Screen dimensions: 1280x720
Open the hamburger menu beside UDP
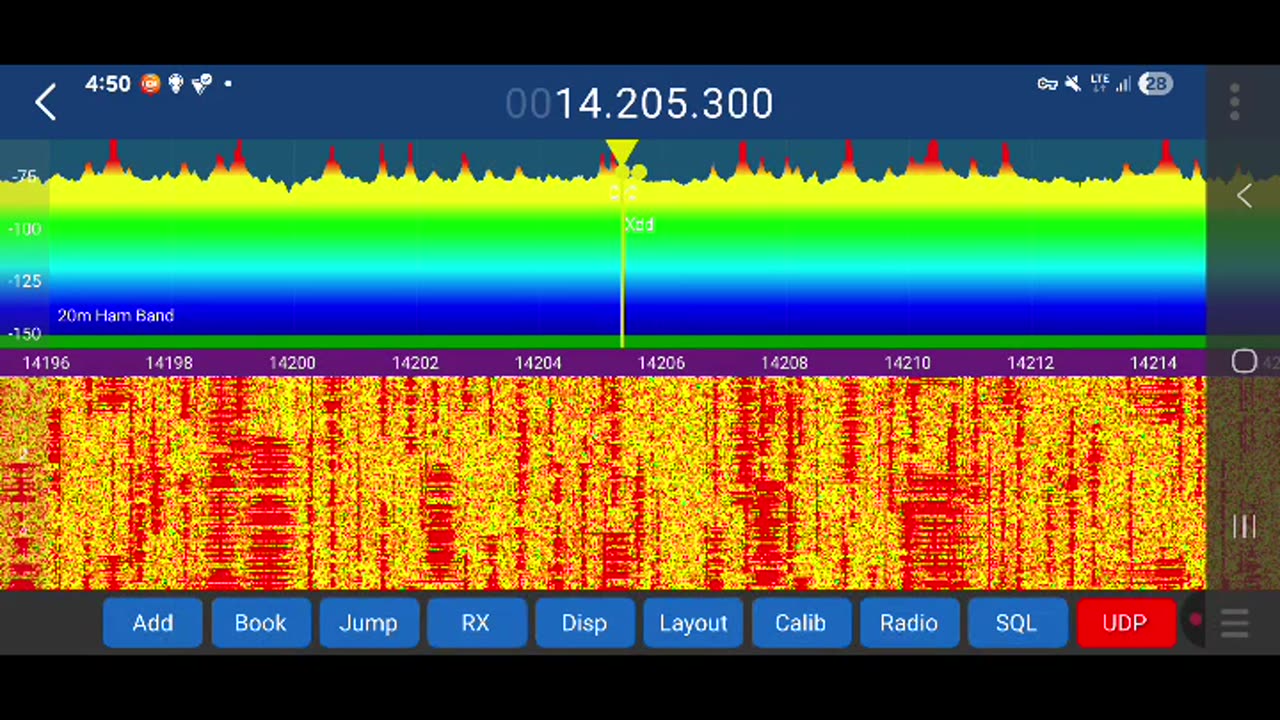1235,623
